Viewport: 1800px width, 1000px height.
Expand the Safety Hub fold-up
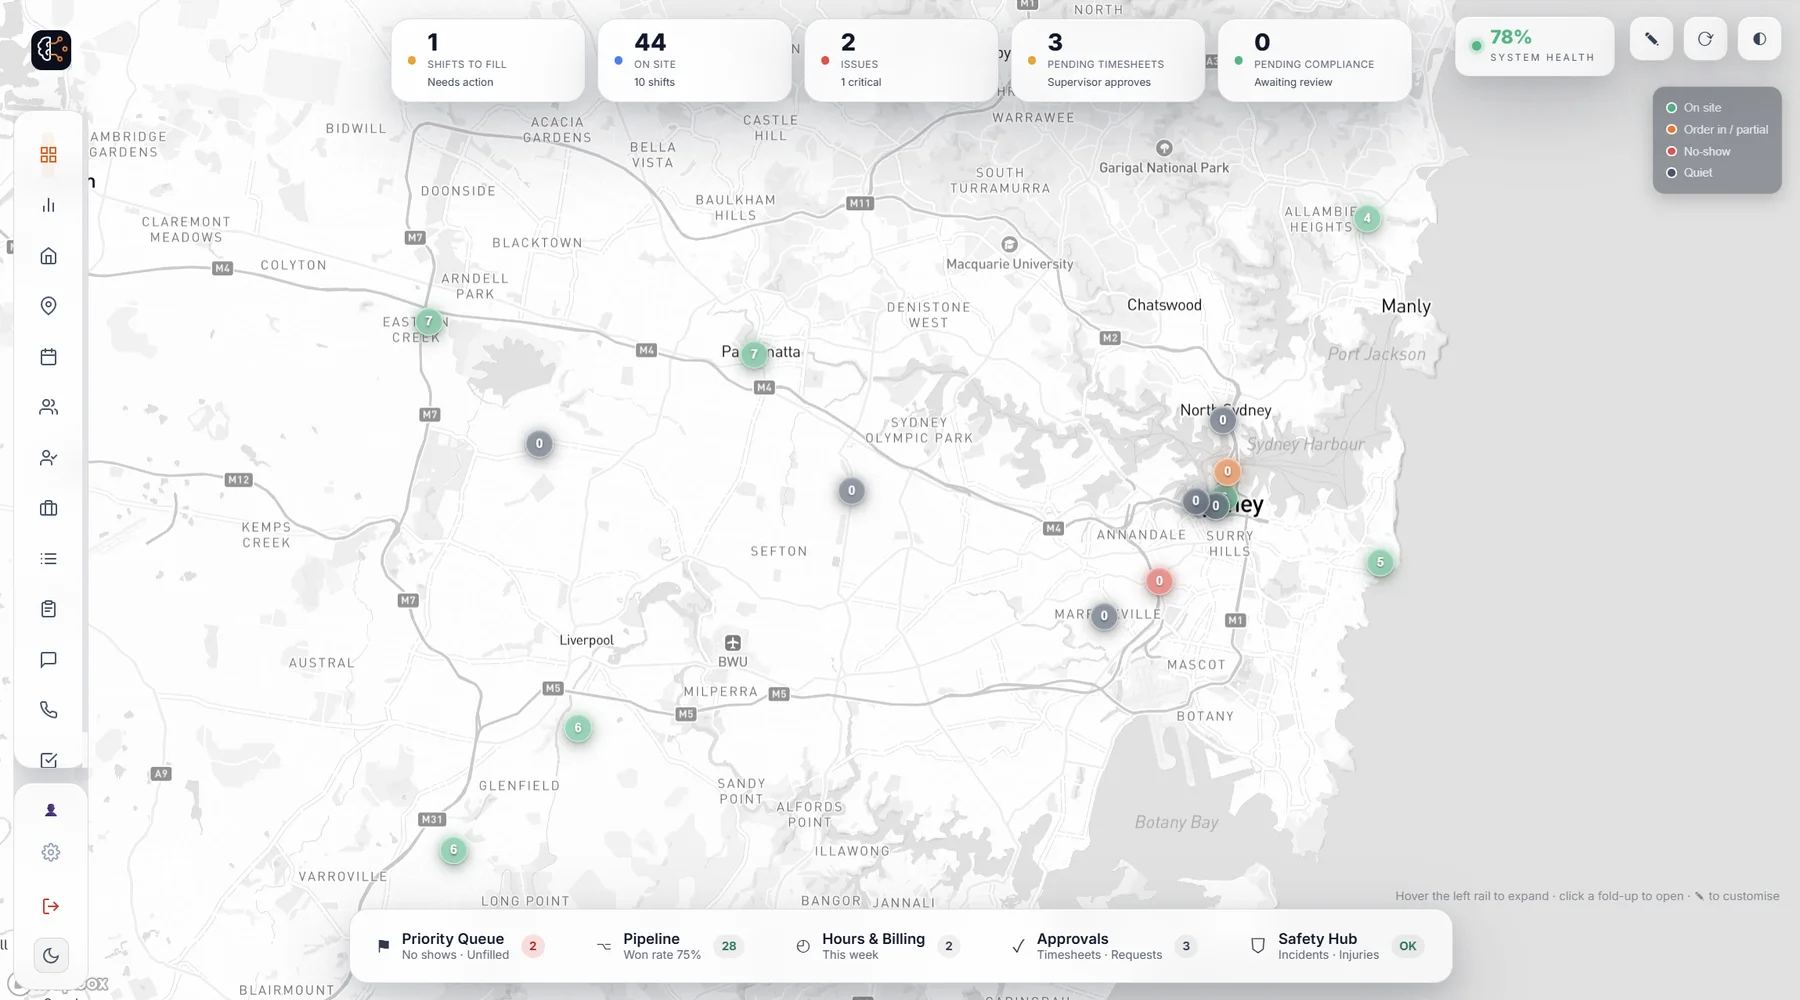[x=1336, y=946]
